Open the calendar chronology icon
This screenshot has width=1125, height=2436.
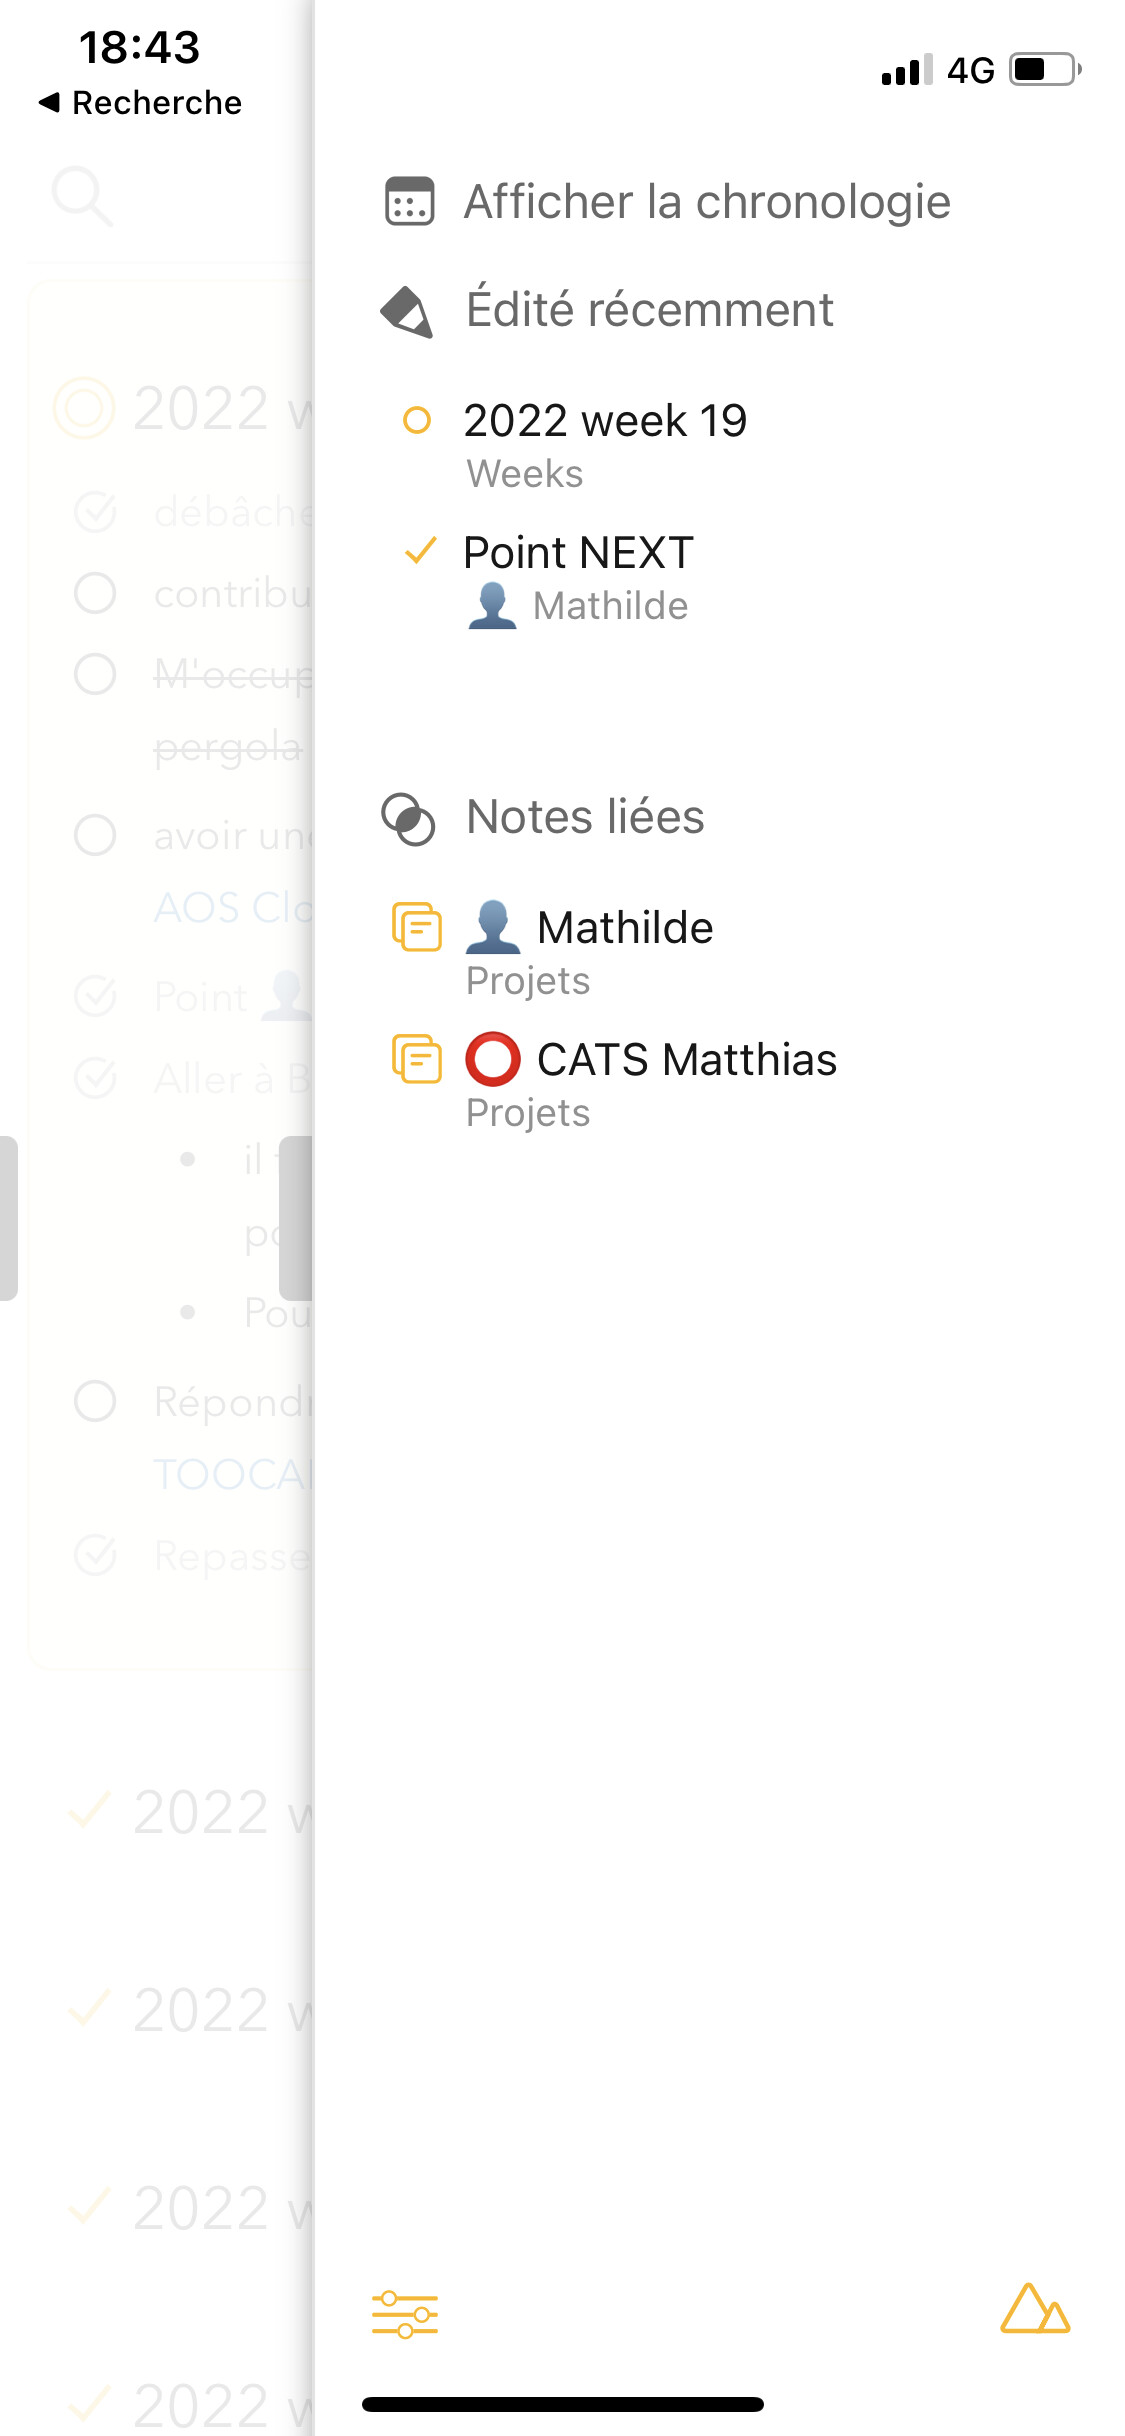pos(409,202)
